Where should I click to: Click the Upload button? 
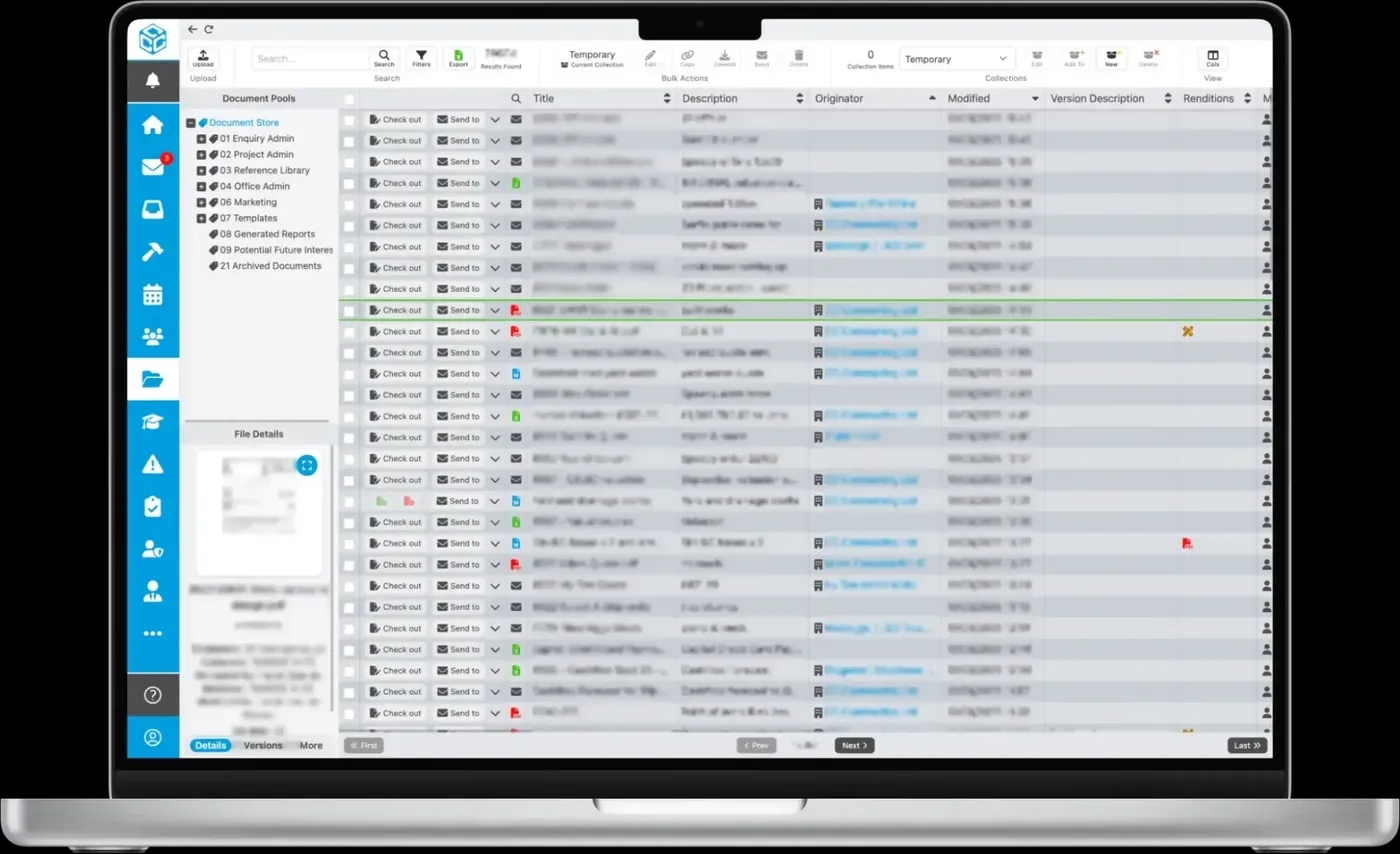point(203,59)
